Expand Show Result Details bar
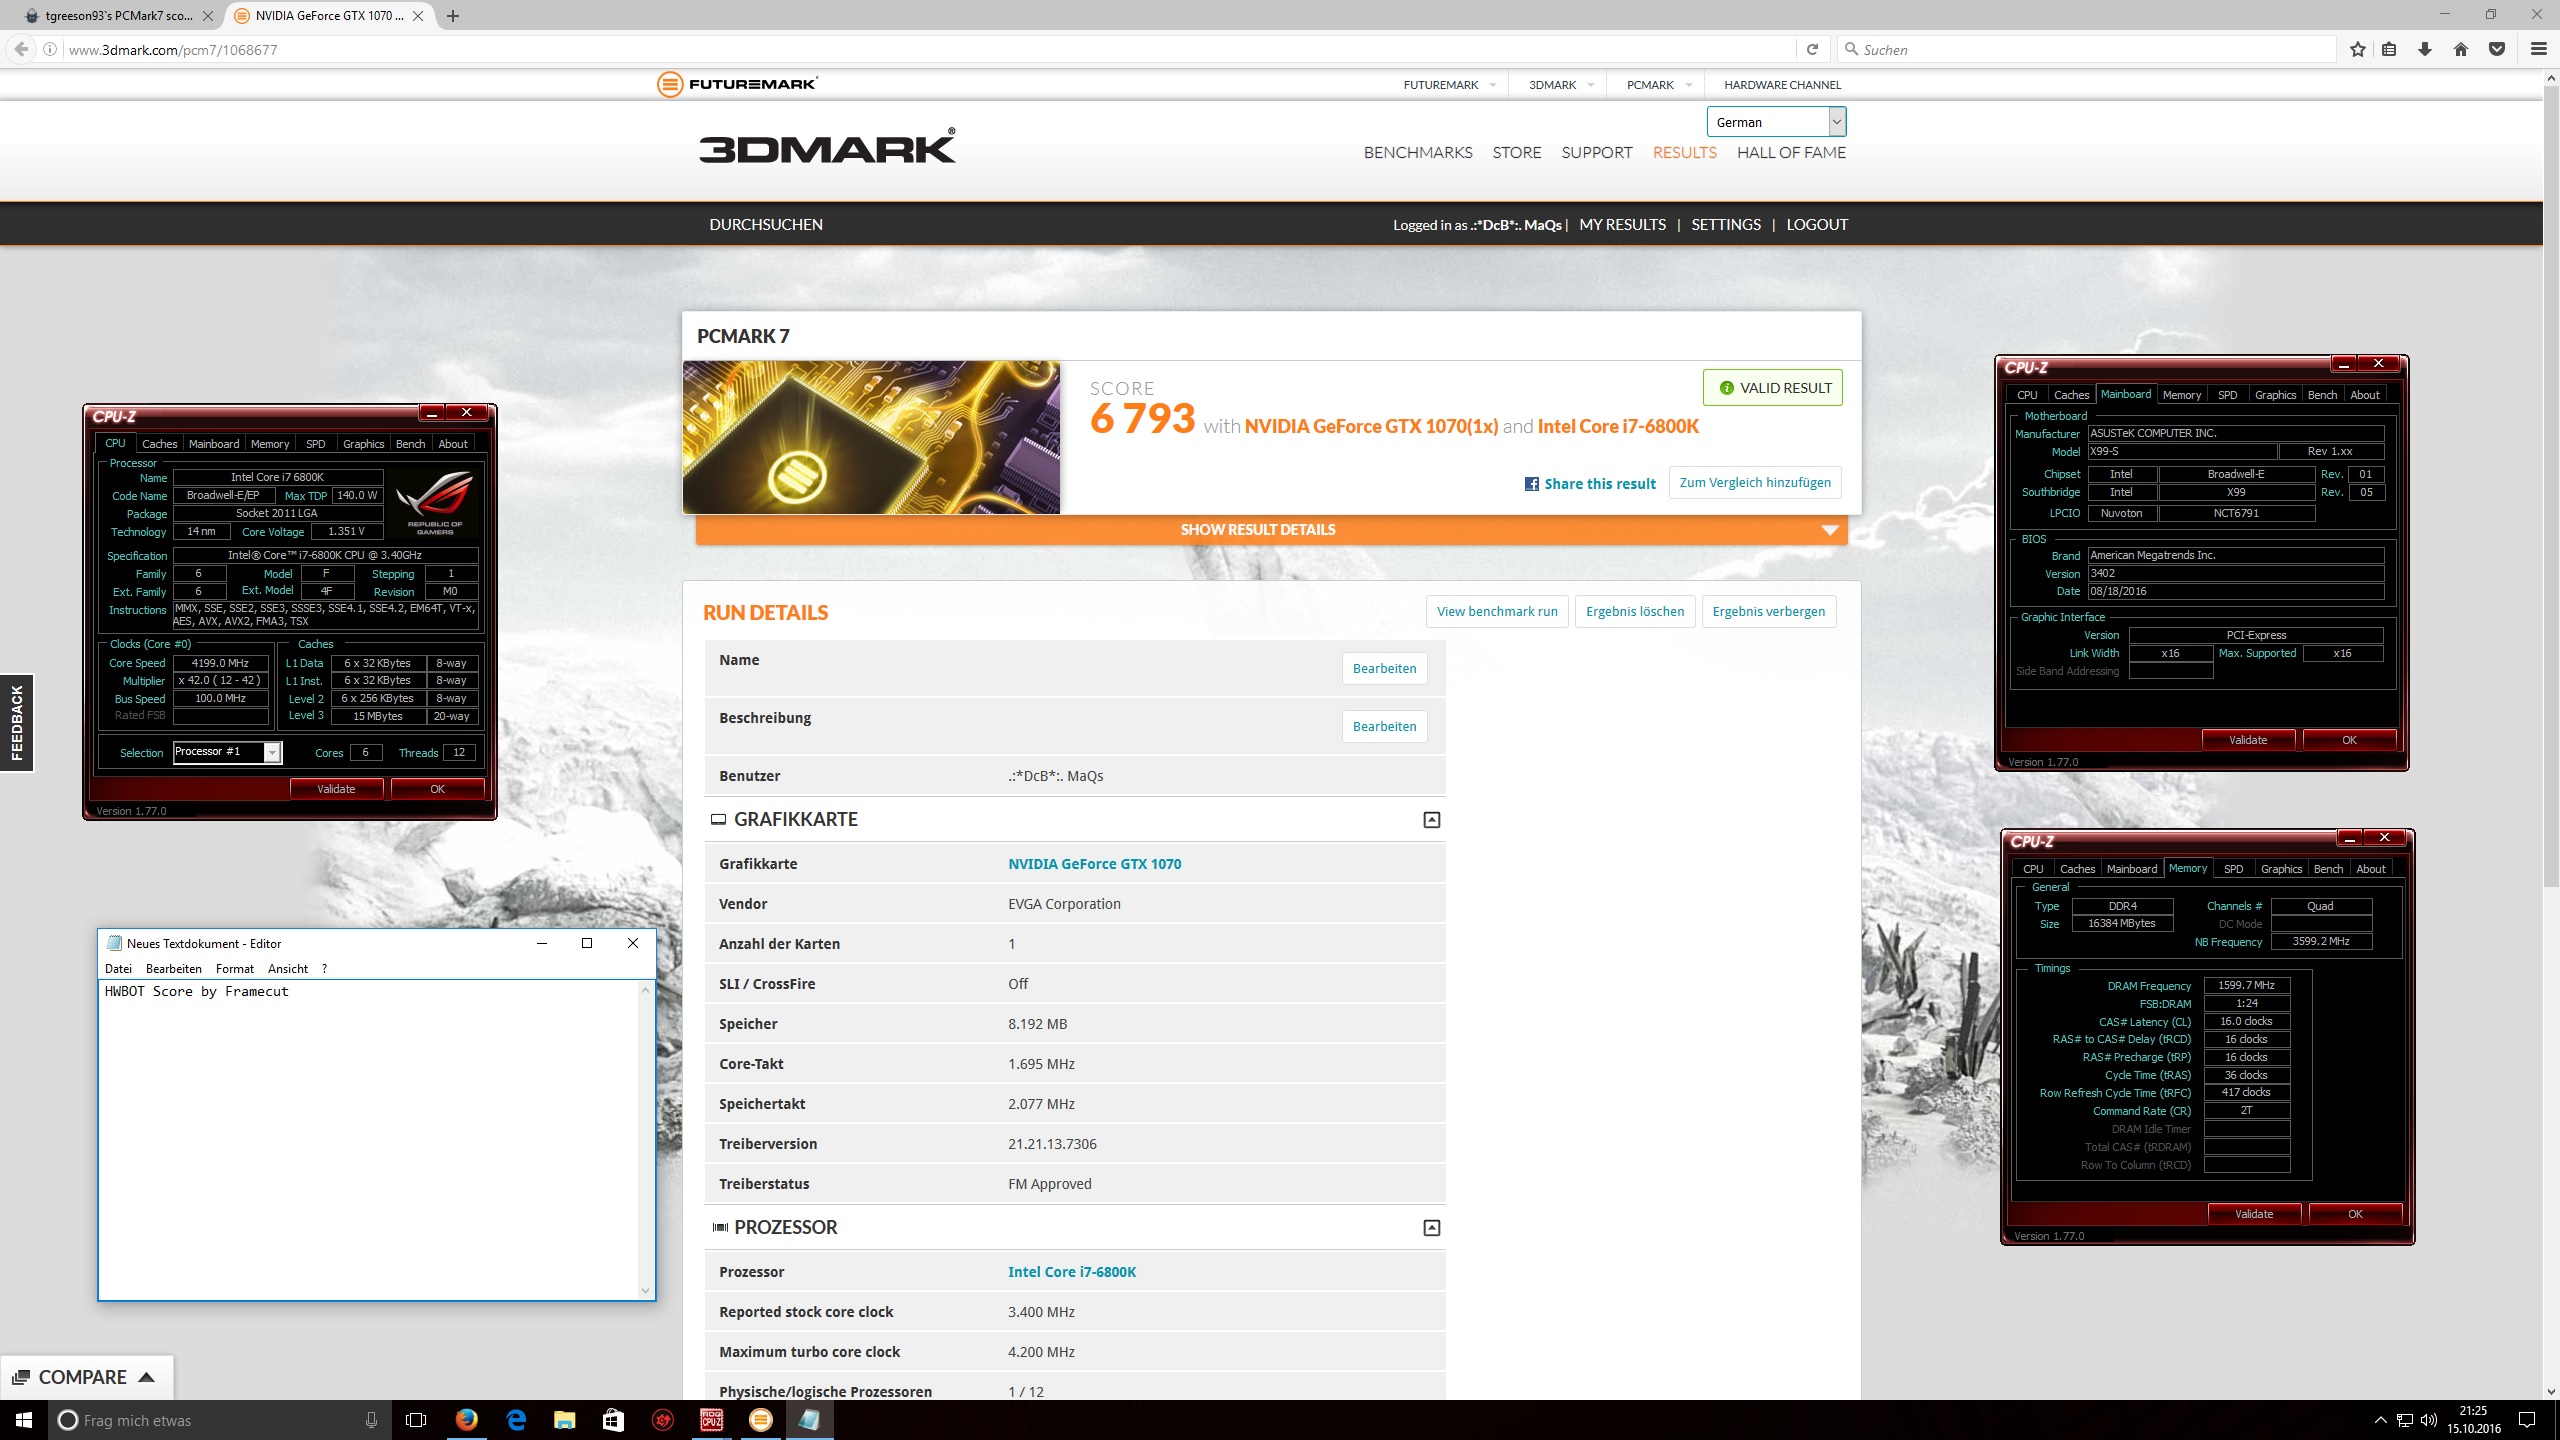 [x=1271, y=530]
